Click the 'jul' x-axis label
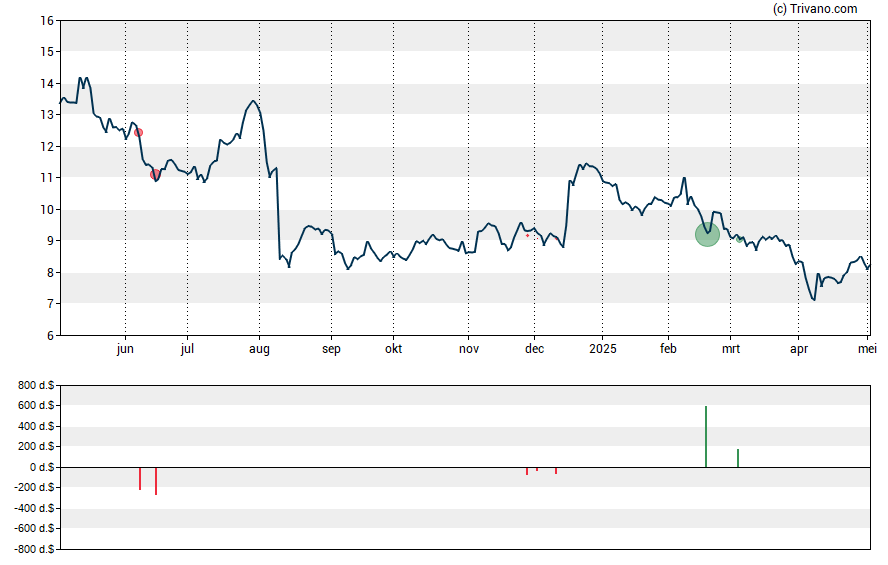This screenshot has width=888, height=565. pyautogui.click(x=187, y=349)
